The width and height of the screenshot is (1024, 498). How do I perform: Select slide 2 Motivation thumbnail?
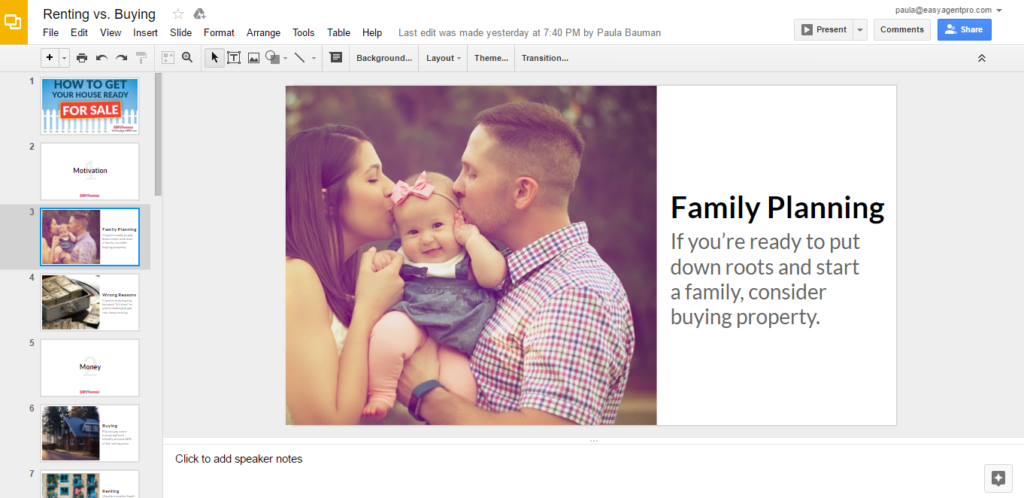click(89, 171)
